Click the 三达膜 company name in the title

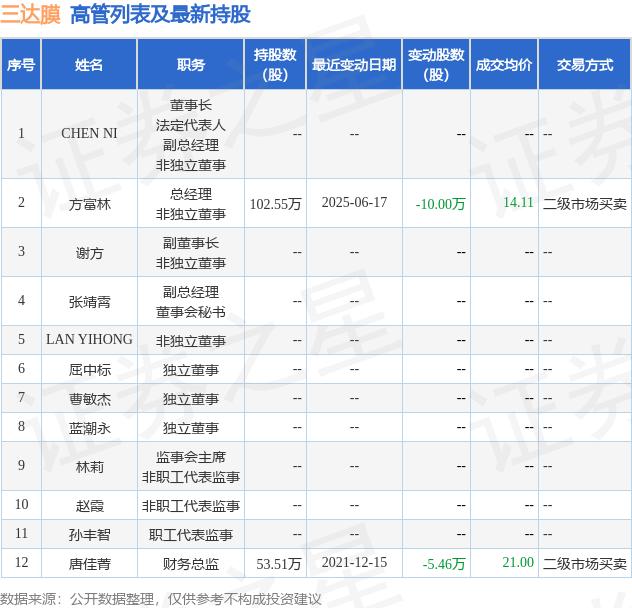point(30,14)
